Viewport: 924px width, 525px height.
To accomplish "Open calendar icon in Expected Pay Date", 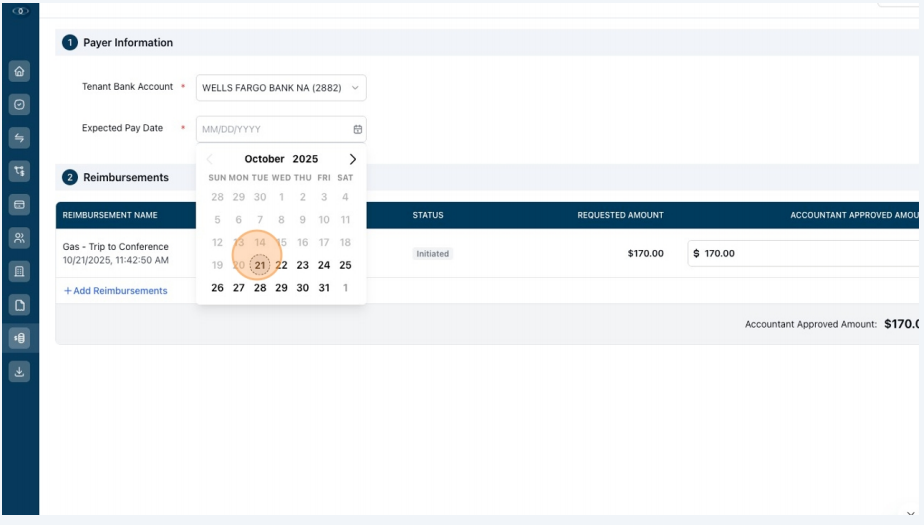I will [x=358, y=129].
